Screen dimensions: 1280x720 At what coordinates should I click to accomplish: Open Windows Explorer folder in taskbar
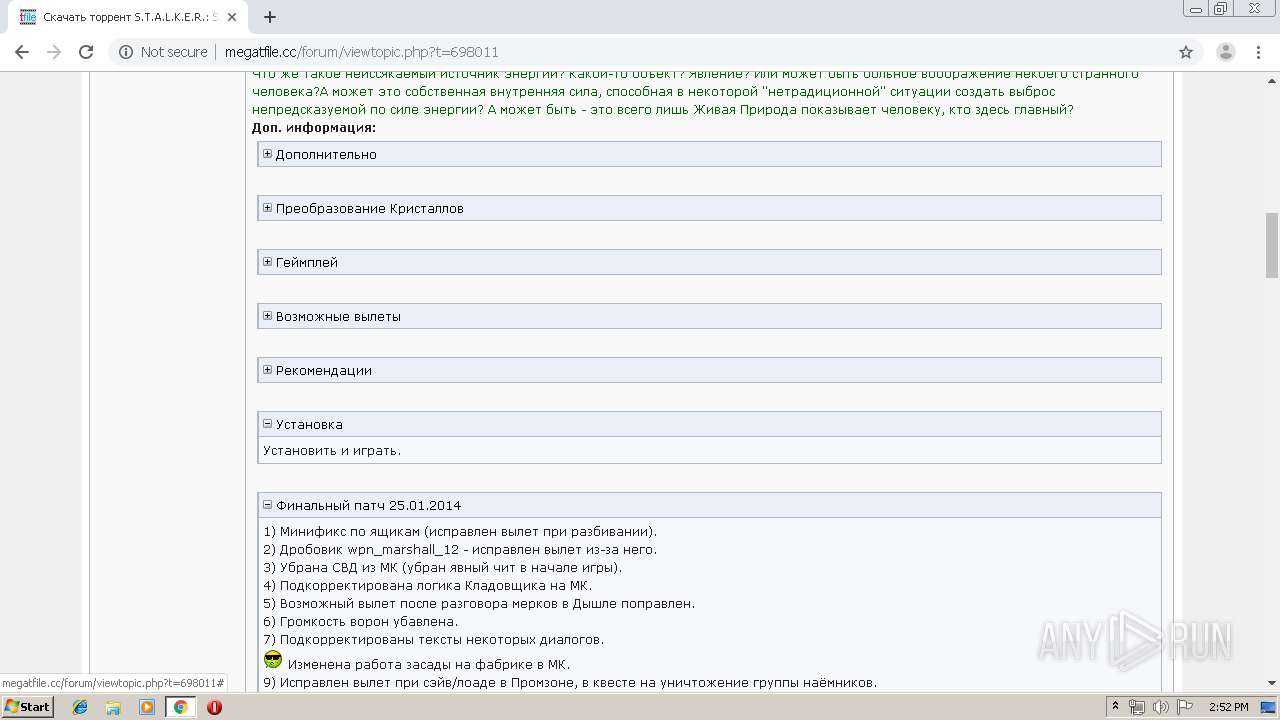click(x=113, y=707)
